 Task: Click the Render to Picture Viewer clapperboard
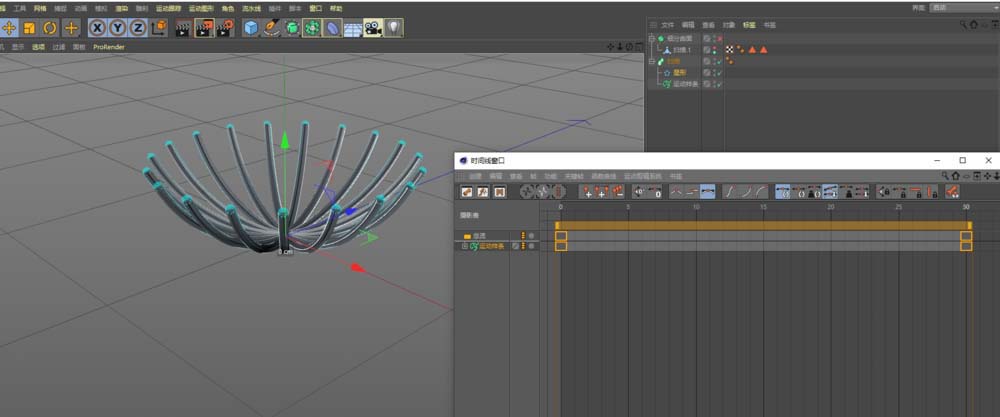204,28
